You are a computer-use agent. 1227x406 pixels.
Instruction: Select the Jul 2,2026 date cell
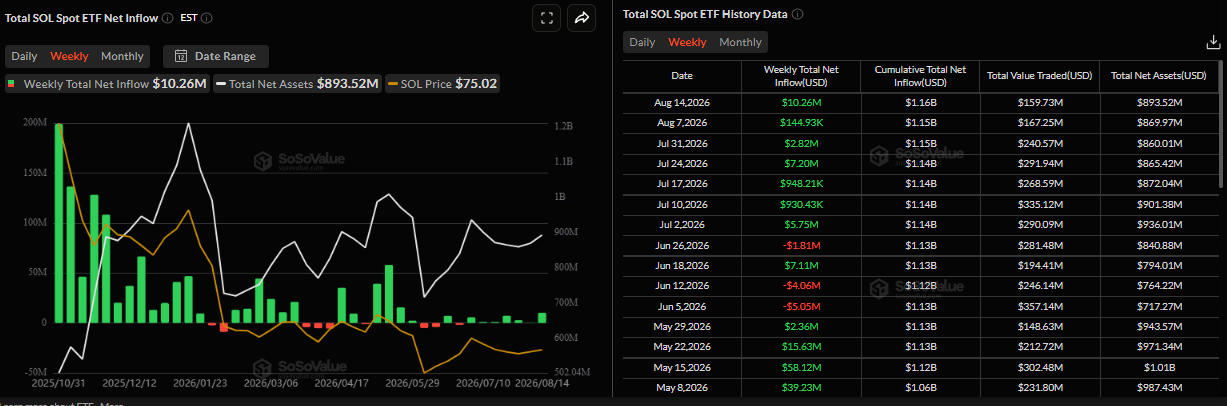(681, 225)
